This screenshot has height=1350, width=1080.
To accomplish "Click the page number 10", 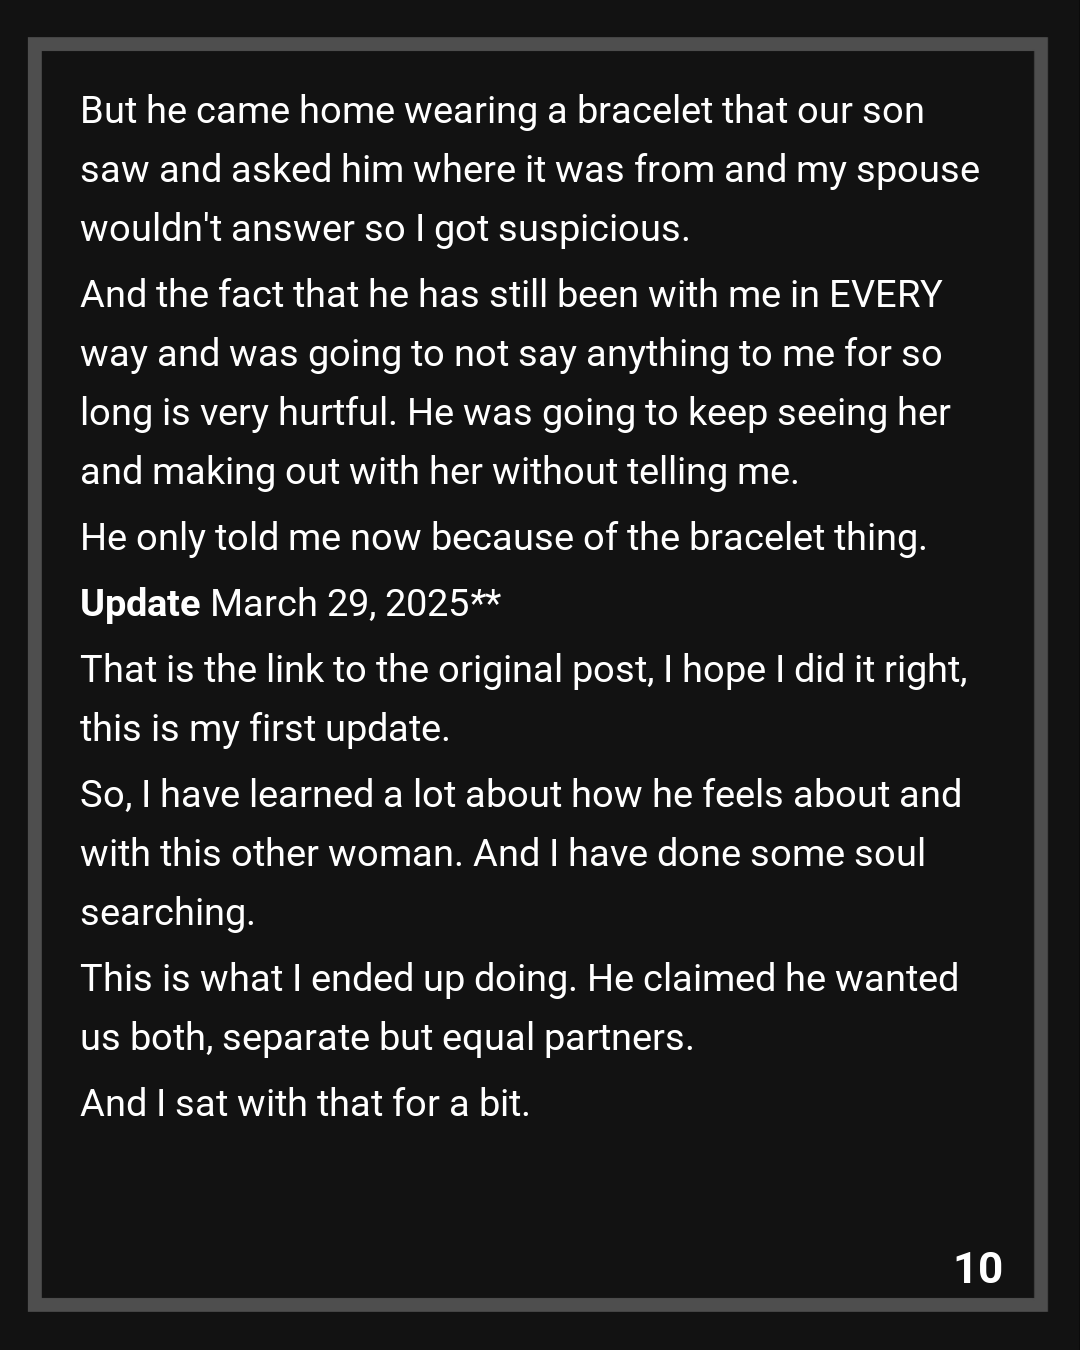I will pyautogui.click(x=978, y=1268).
